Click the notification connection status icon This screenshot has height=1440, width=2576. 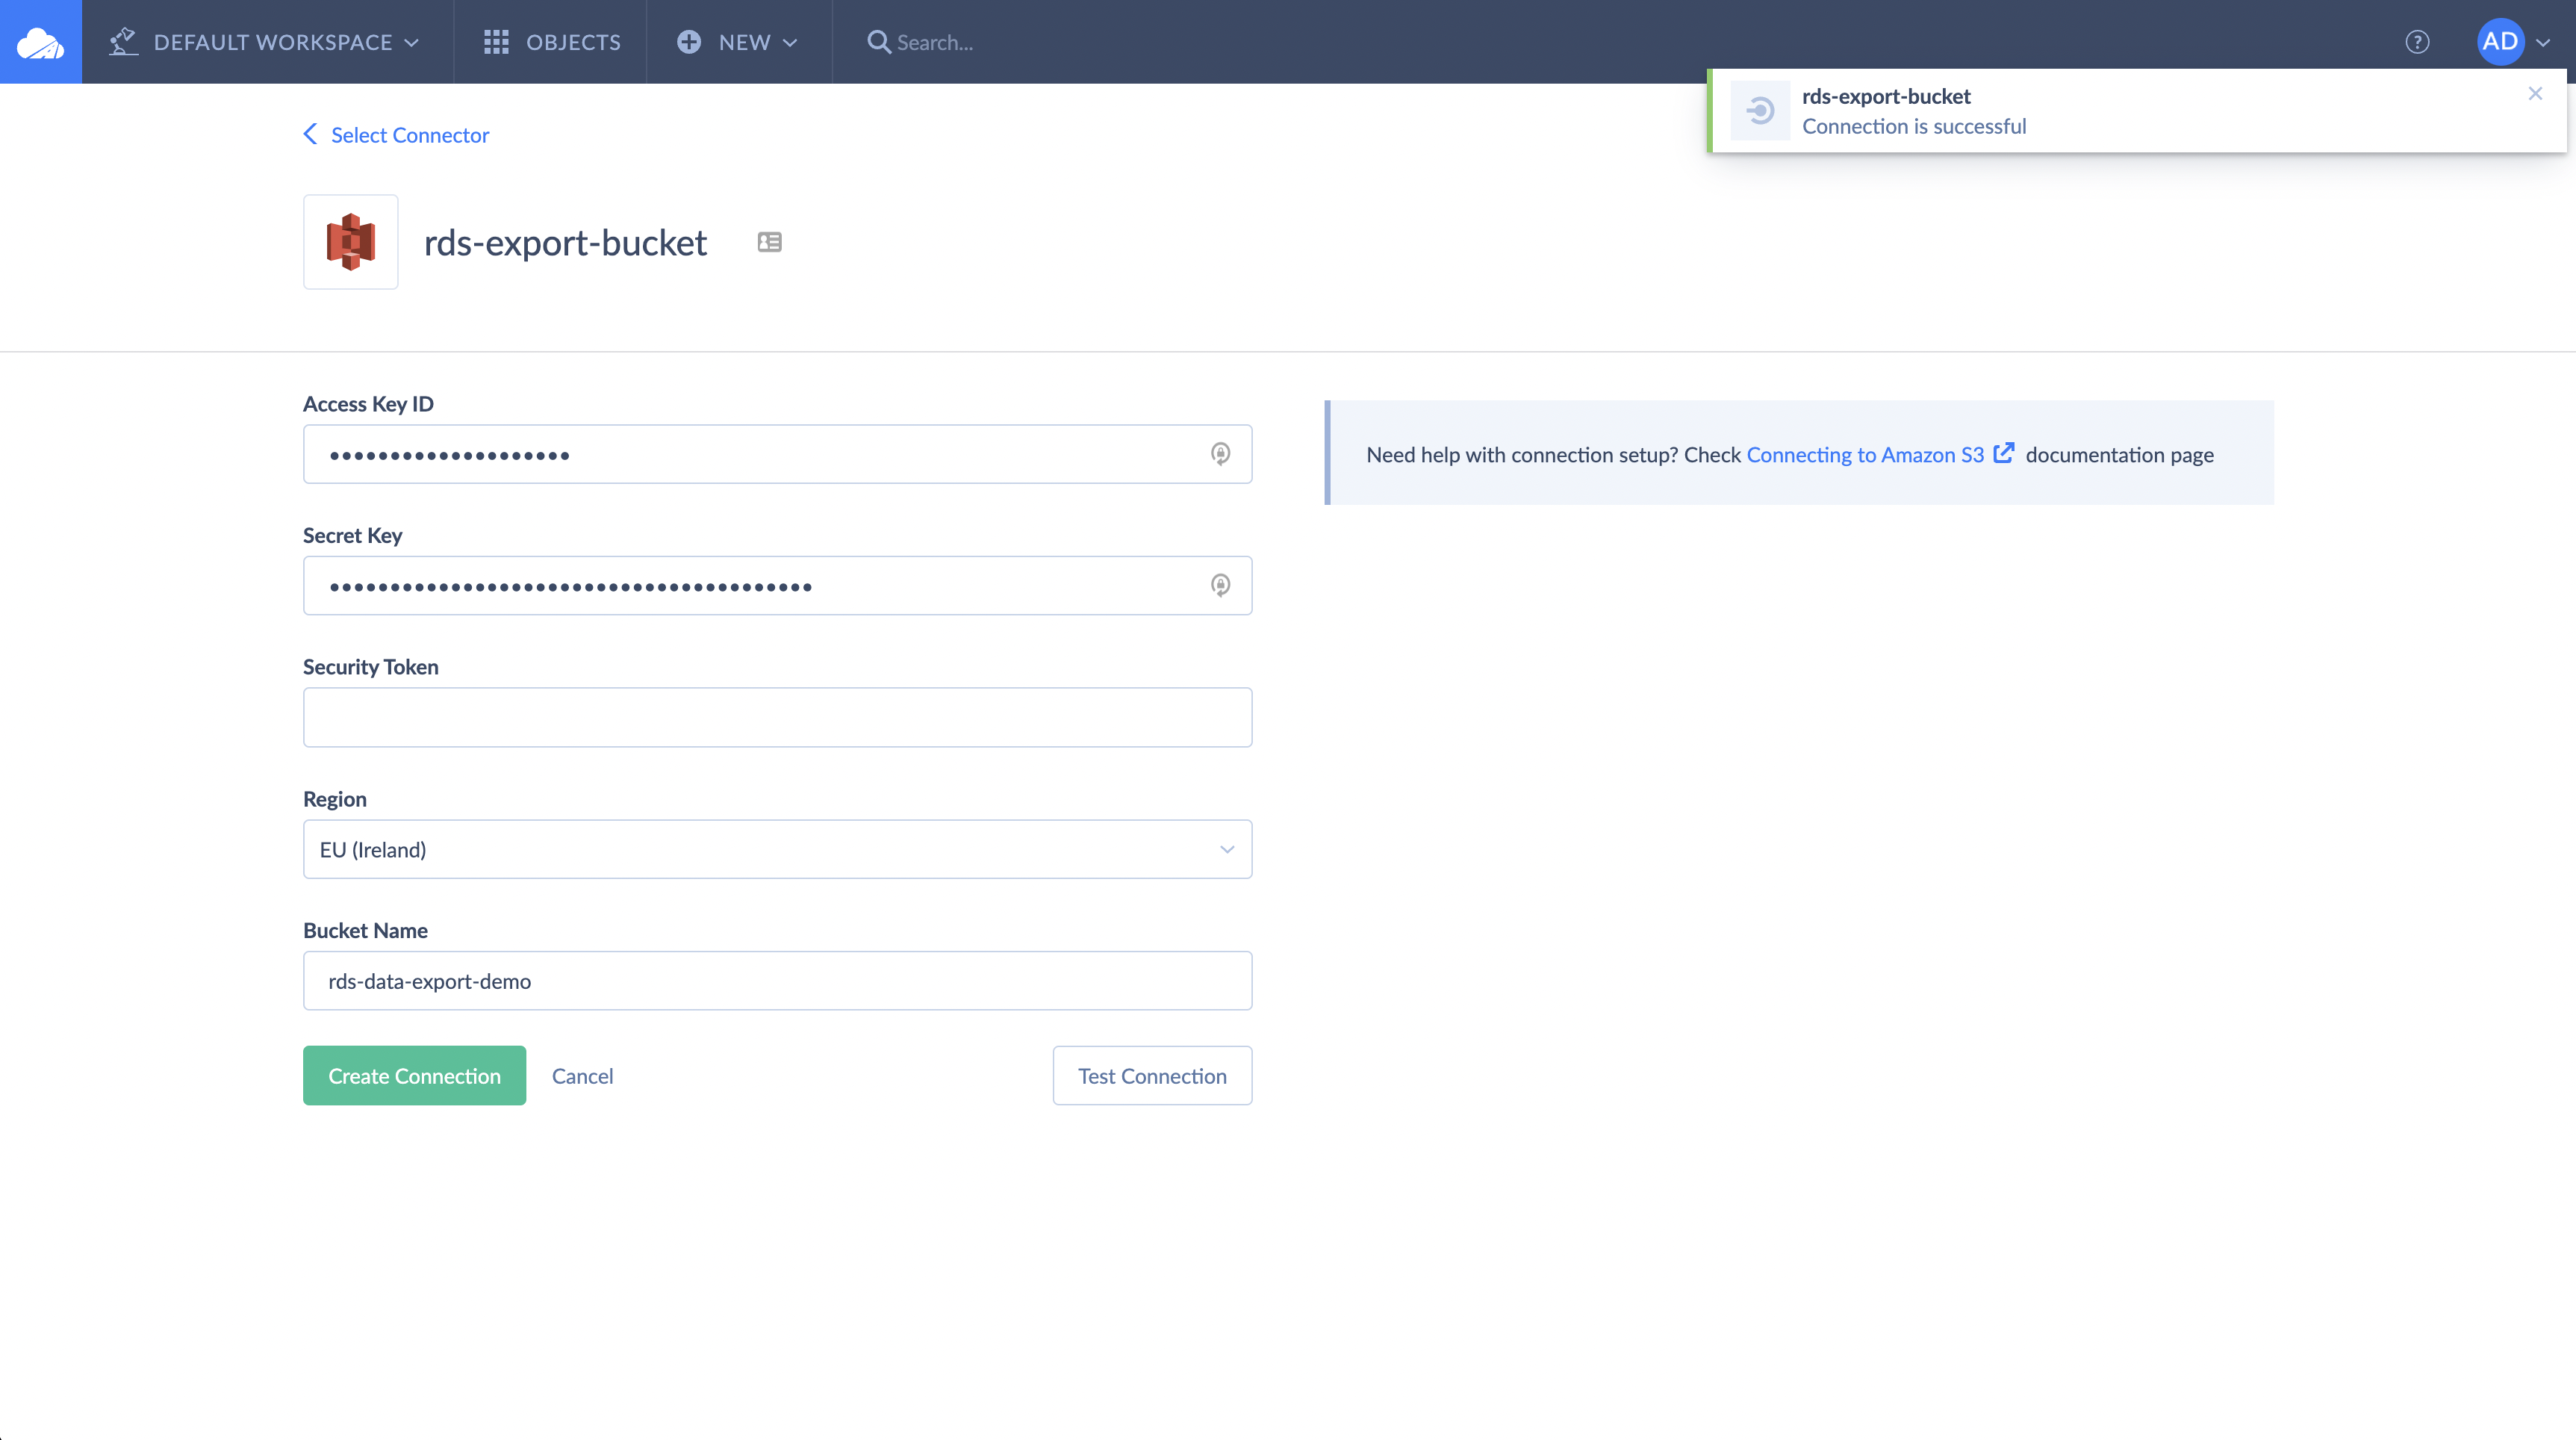(1760, 111)
